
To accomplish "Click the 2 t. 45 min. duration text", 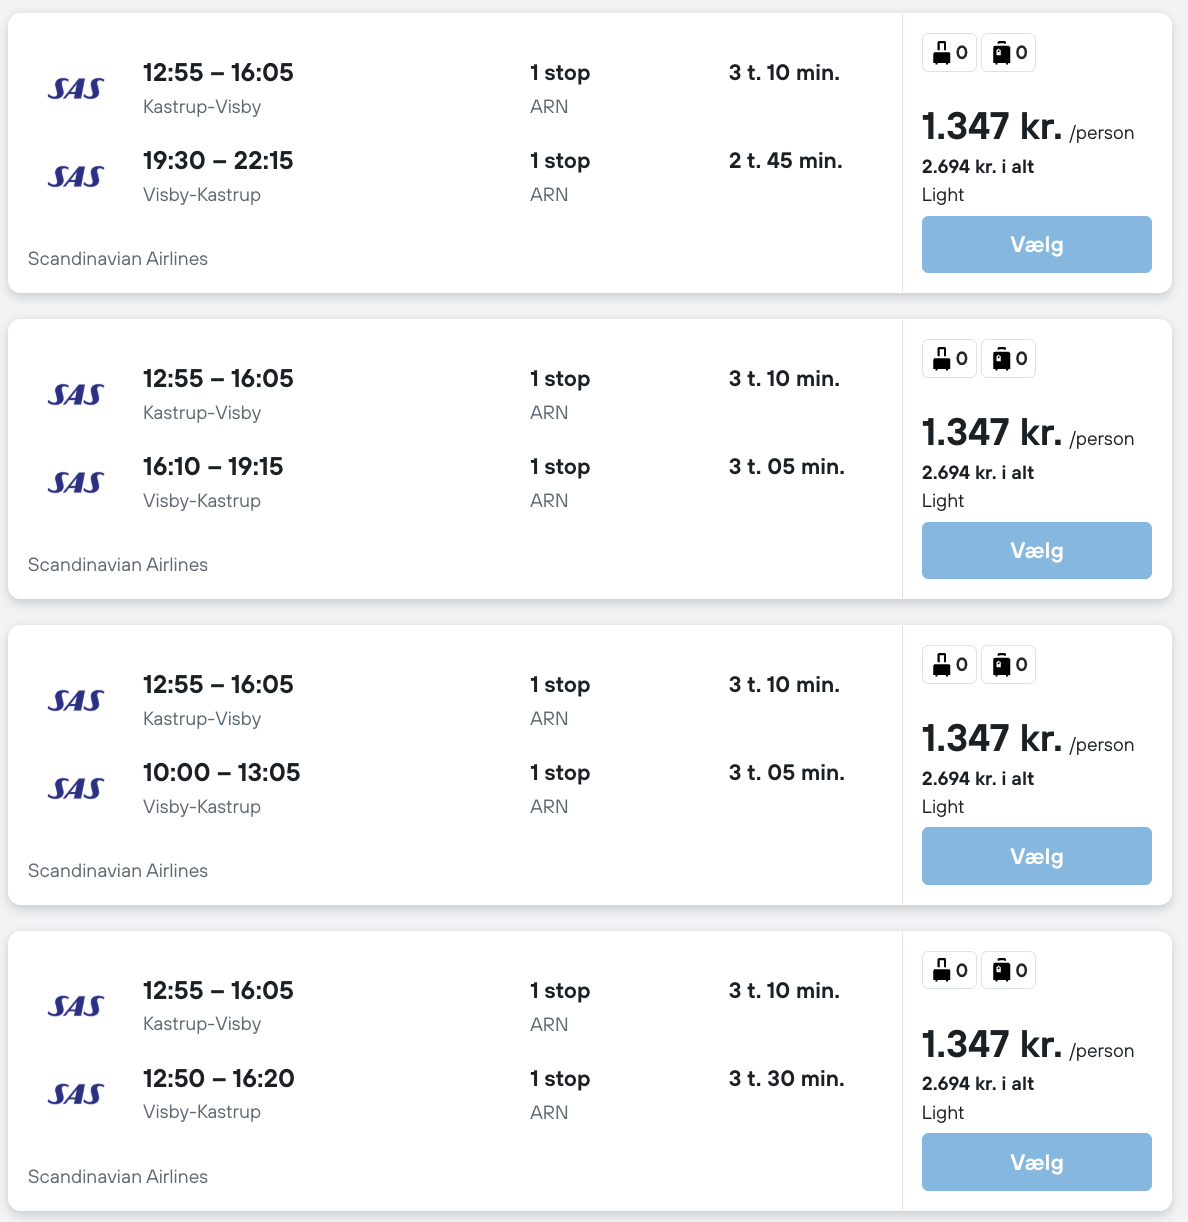I will 785,161.
